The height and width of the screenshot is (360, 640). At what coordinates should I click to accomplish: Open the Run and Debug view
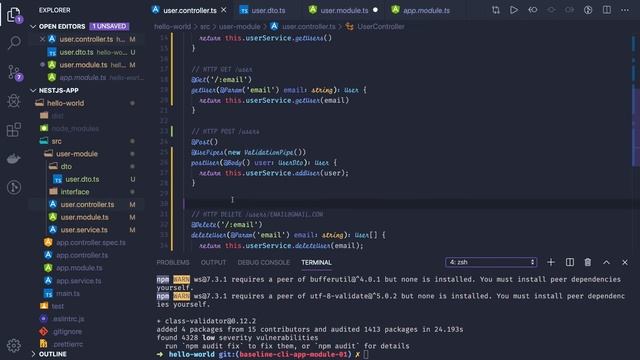(14, 101)
